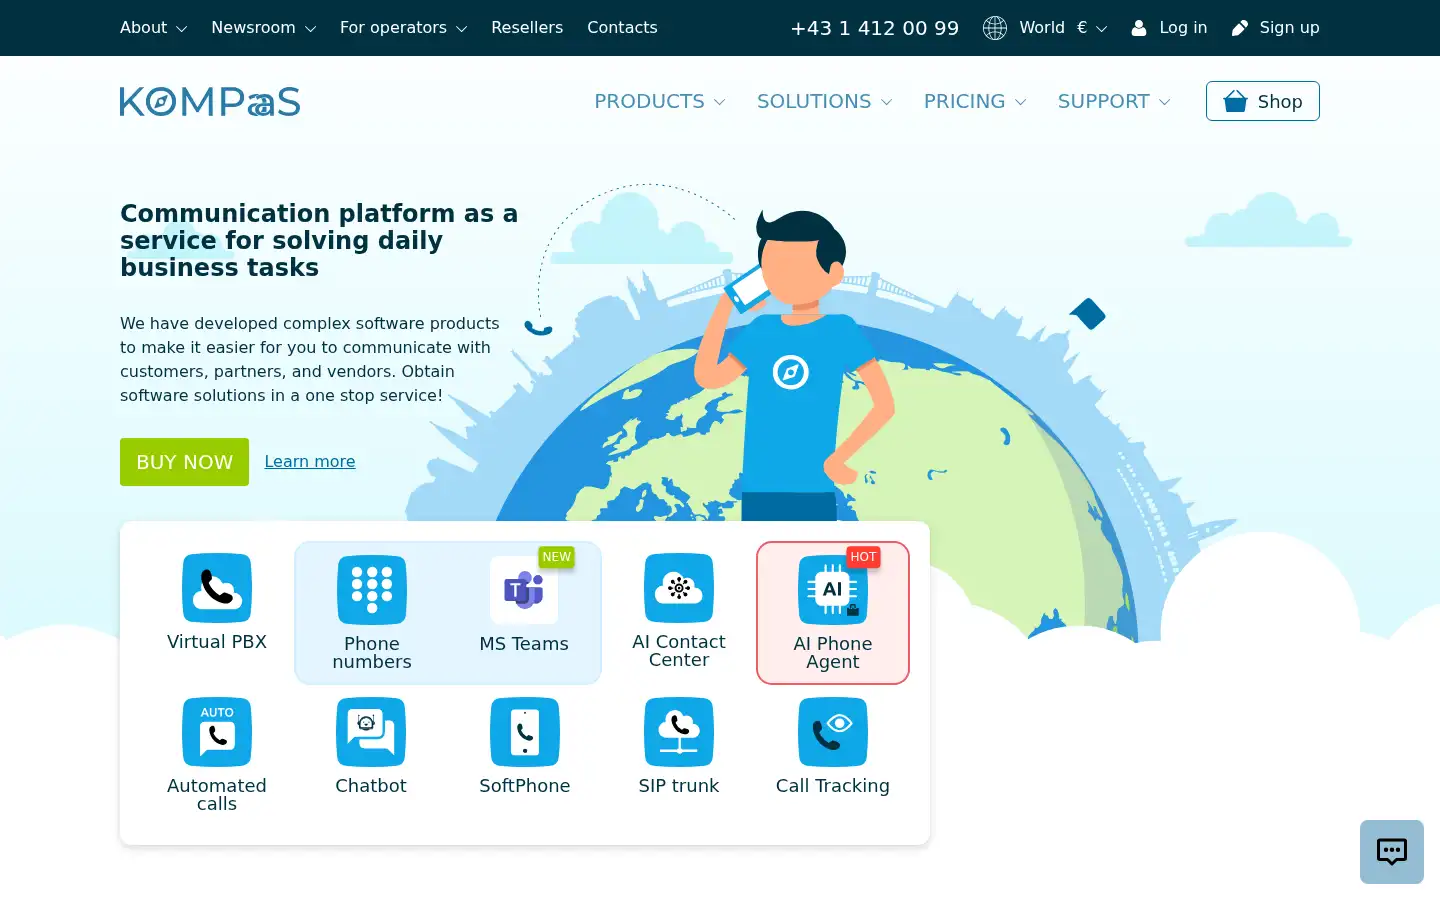Open the Automated calls icon

[x=217, y=732]
